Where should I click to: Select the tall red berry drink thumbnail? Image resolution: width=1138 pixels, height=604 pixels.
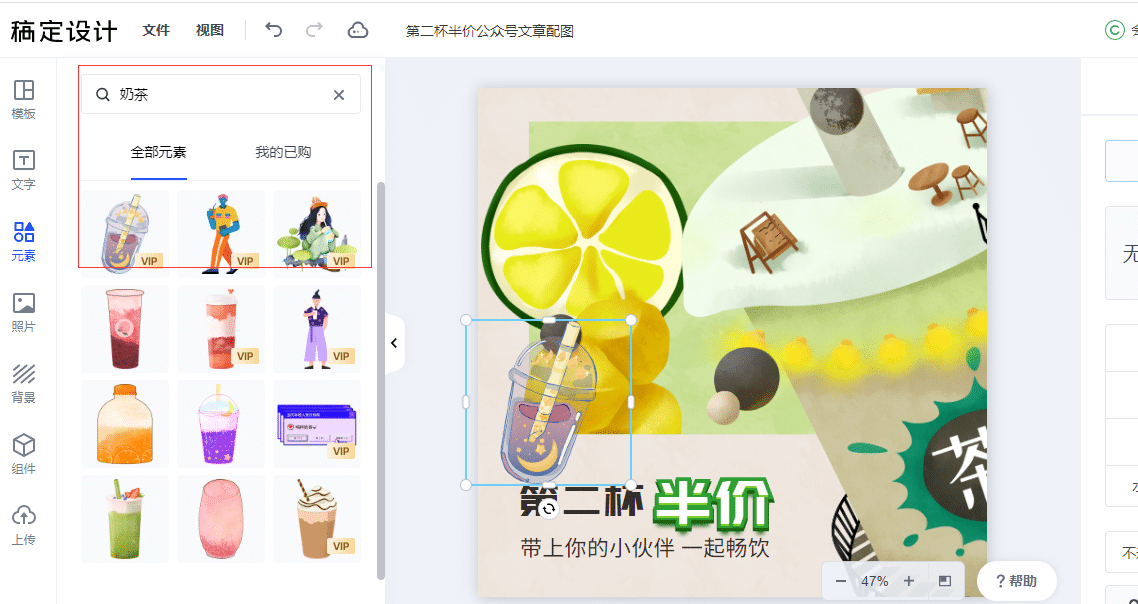(x=125, y=329)
